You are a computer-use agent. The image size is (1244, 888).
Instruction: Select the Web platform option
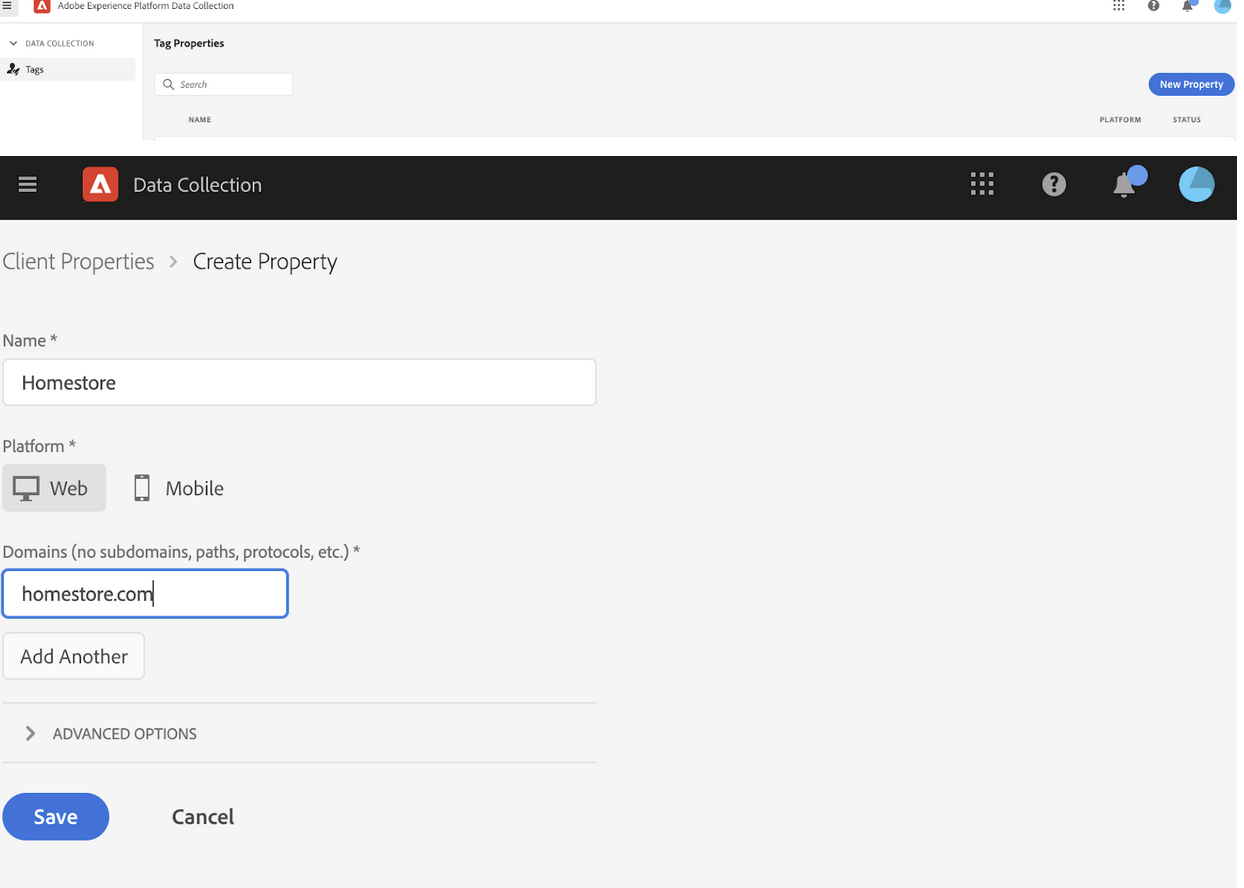[54, 488]
